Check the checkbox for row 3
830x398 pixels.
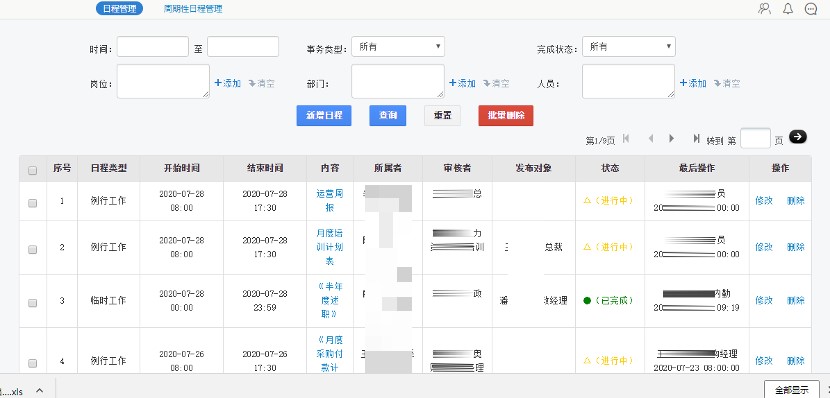pyautogui.click(x=32, y=303)
